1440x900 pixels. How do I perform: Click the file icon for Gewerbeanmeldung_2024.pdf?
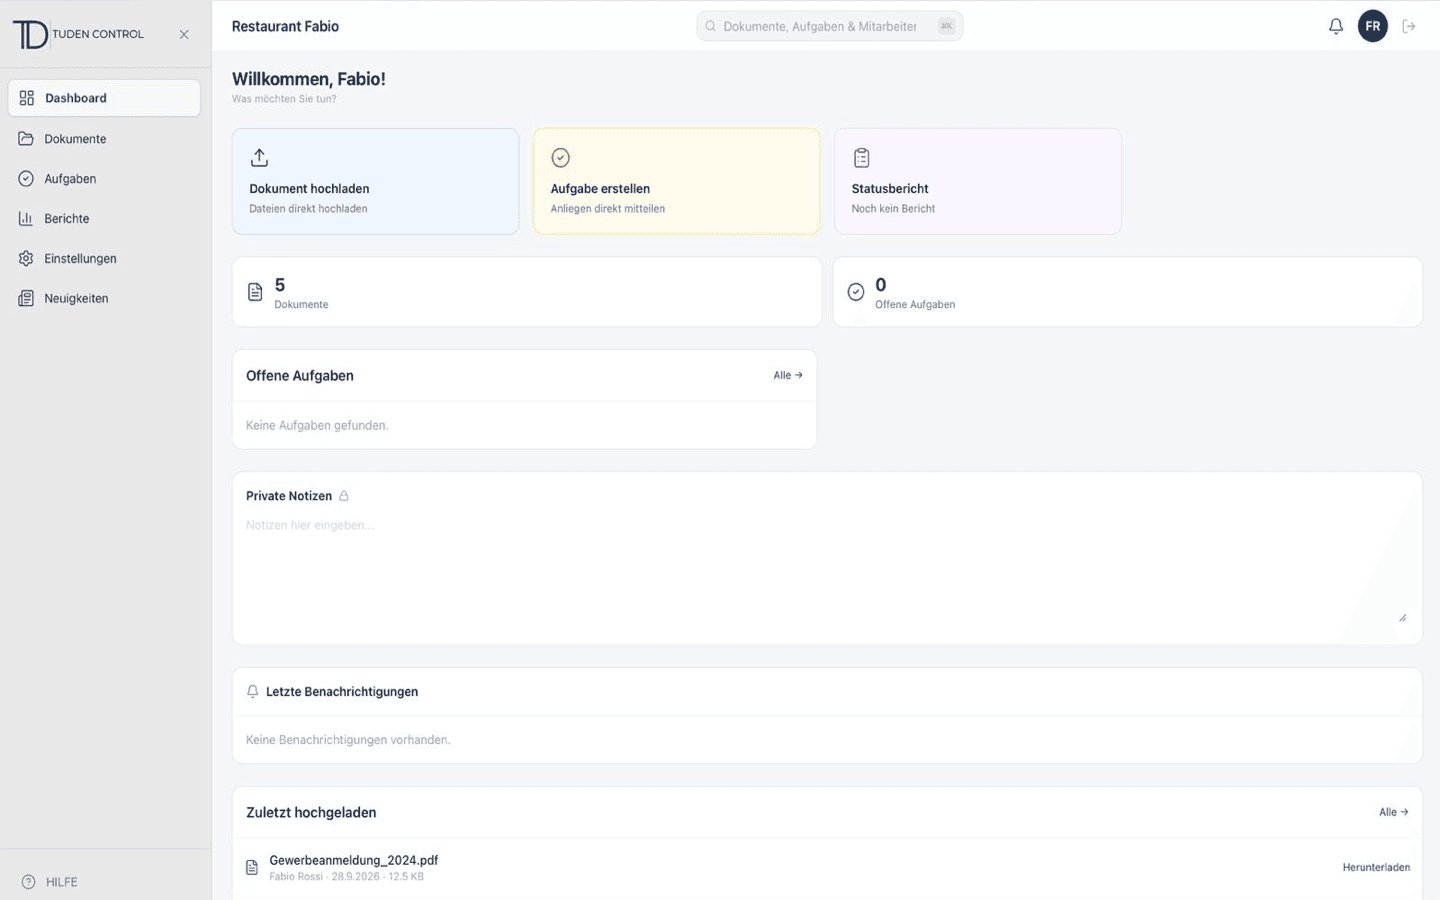(x=252, y=868)
